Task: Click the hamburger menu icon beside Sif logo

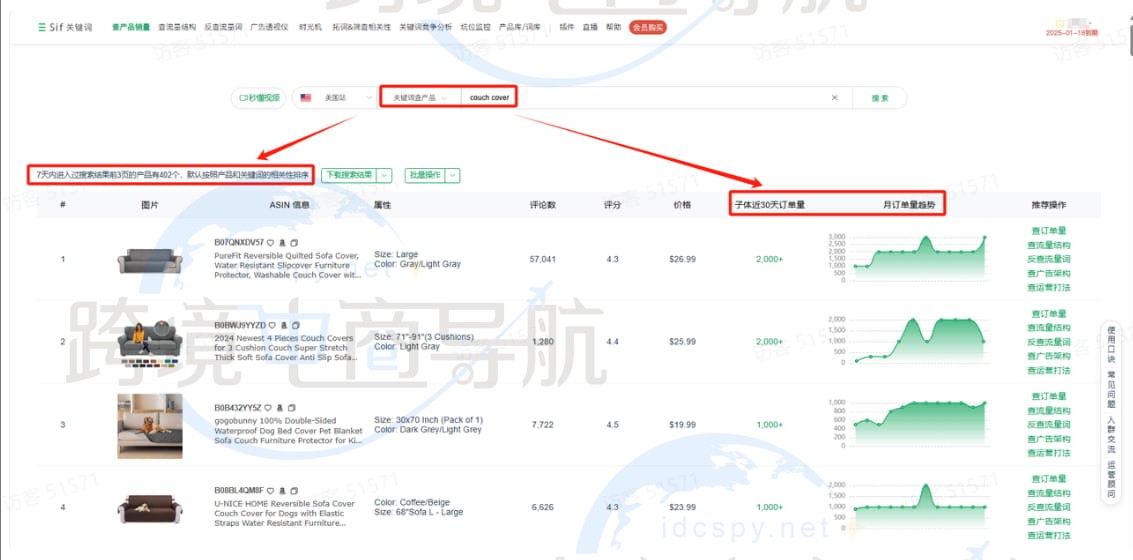Action: click(40, 27)
